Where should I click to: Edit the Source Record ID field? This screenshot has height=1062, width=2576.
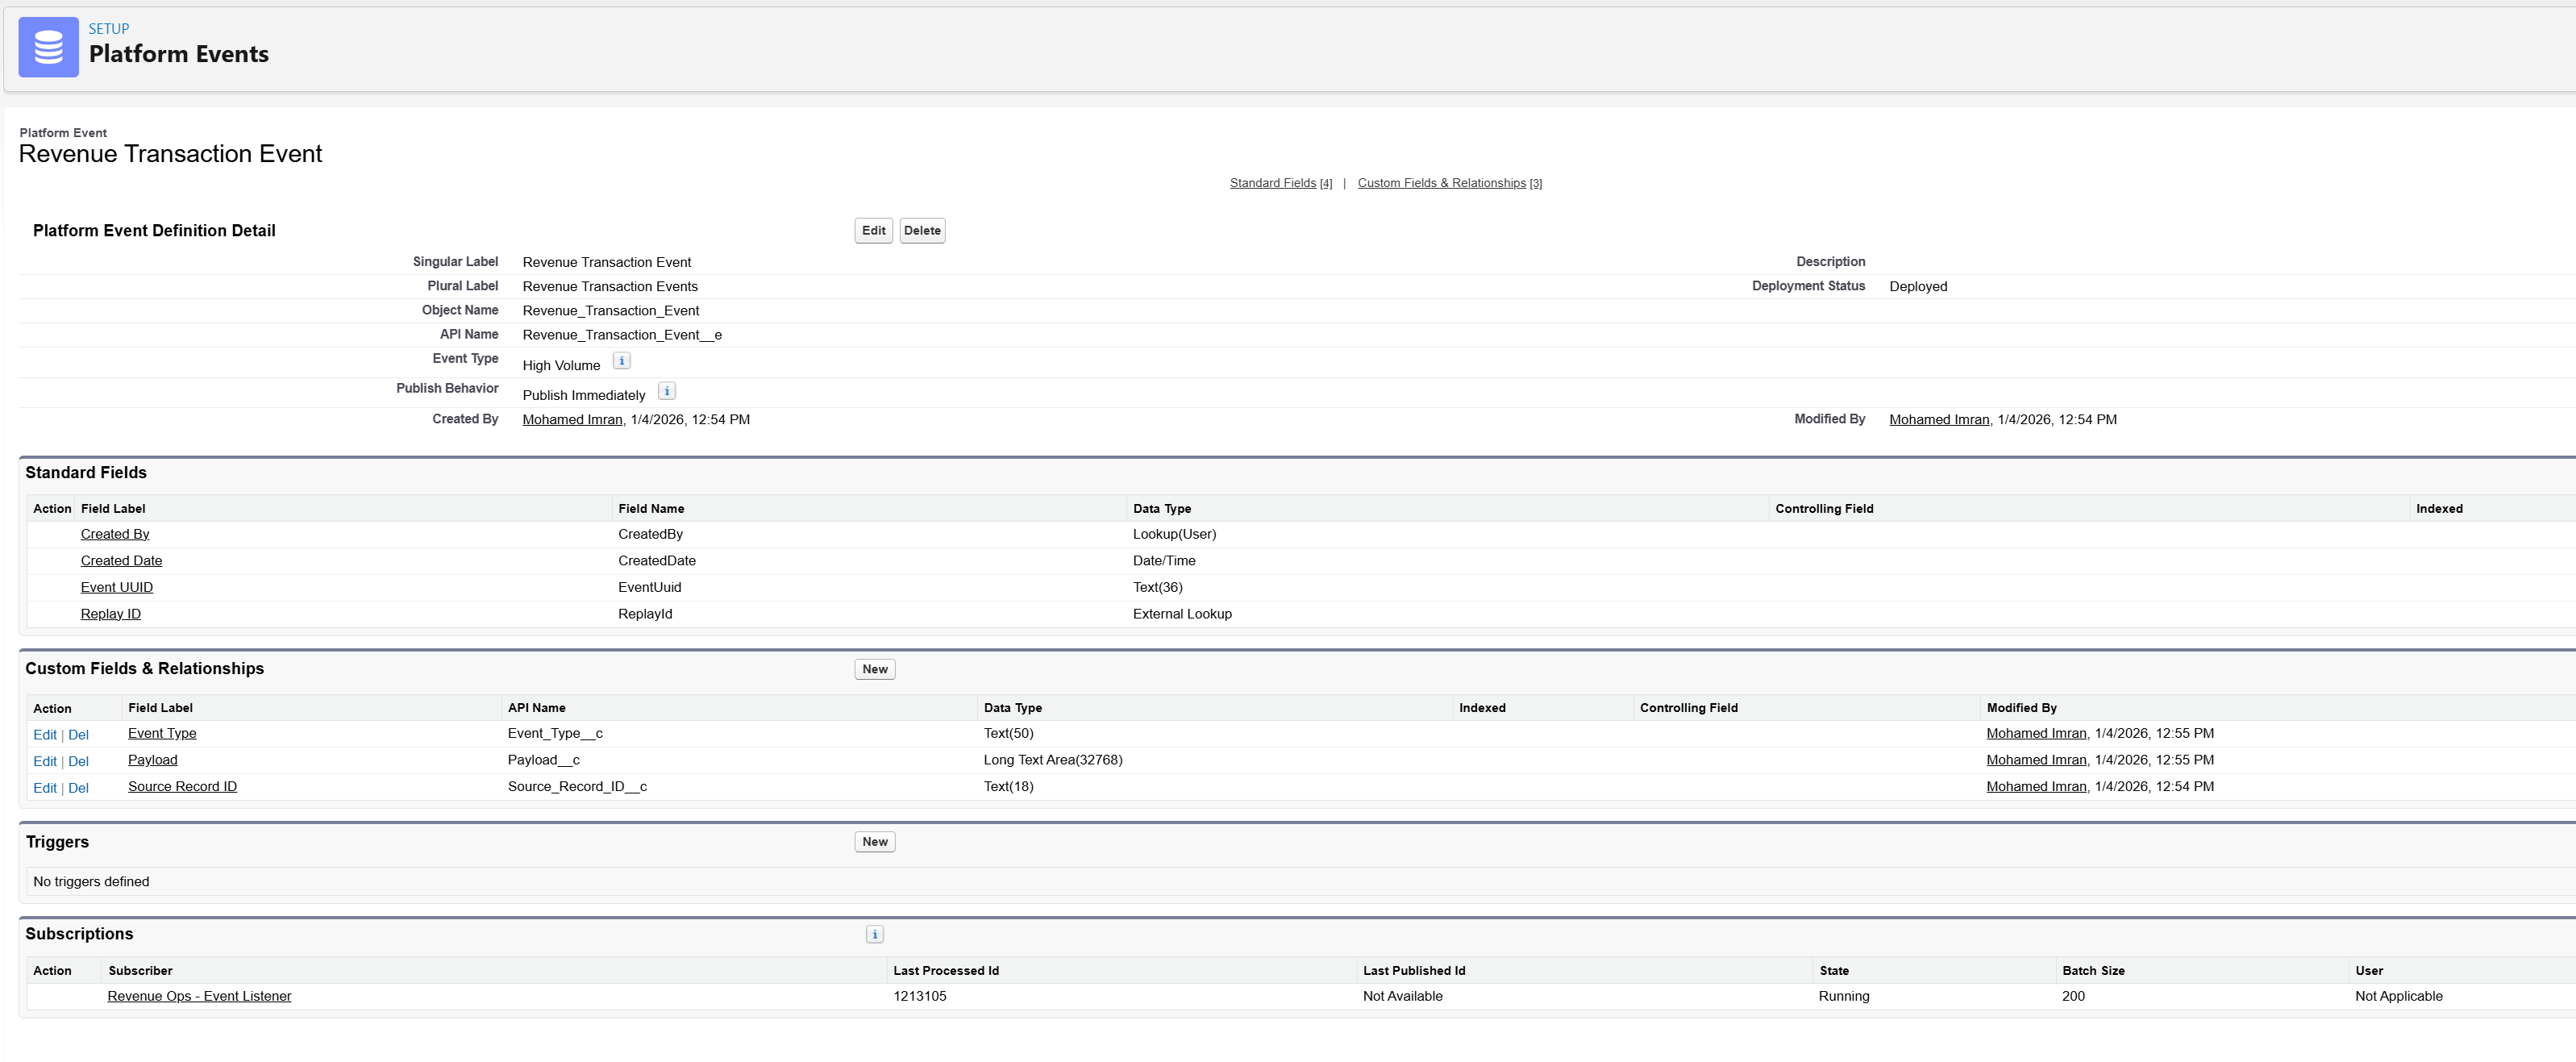(45, 789)
